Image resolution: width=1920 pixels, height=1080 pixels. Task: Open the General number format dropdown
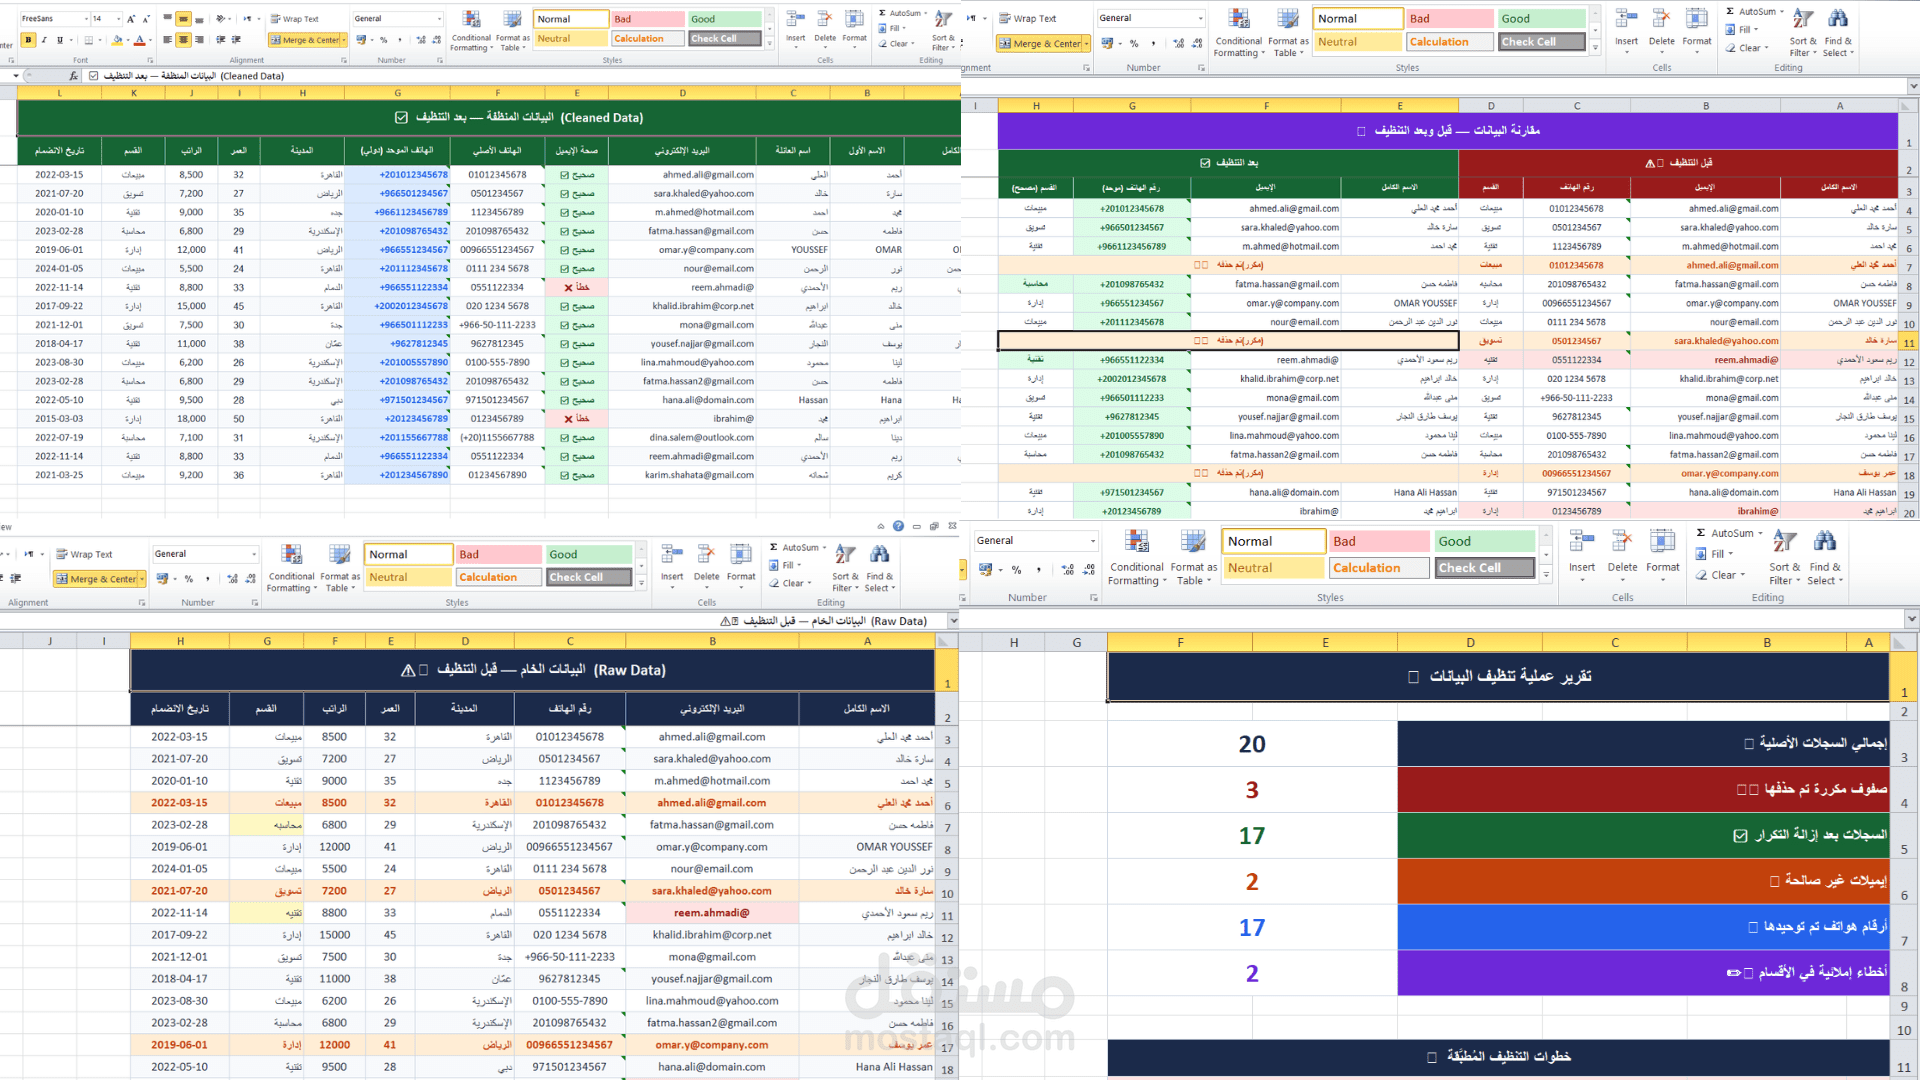coord(398,18)
